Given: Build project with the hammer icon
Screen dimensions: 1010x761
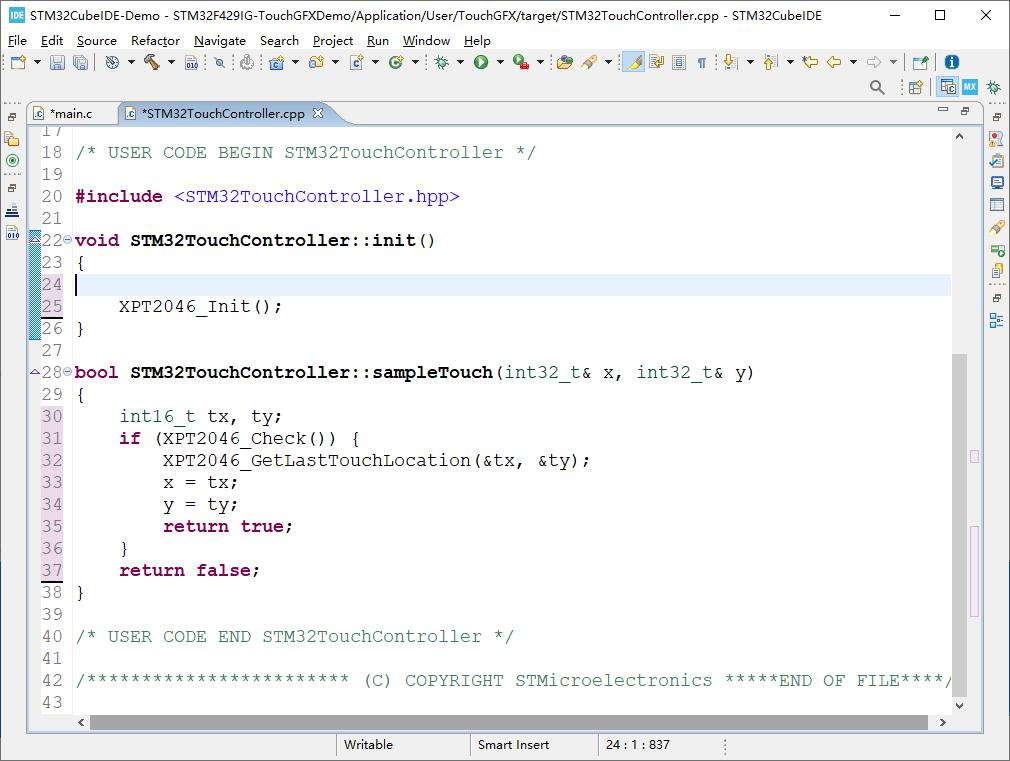Looking at the screenshot, I should (151, 62).
